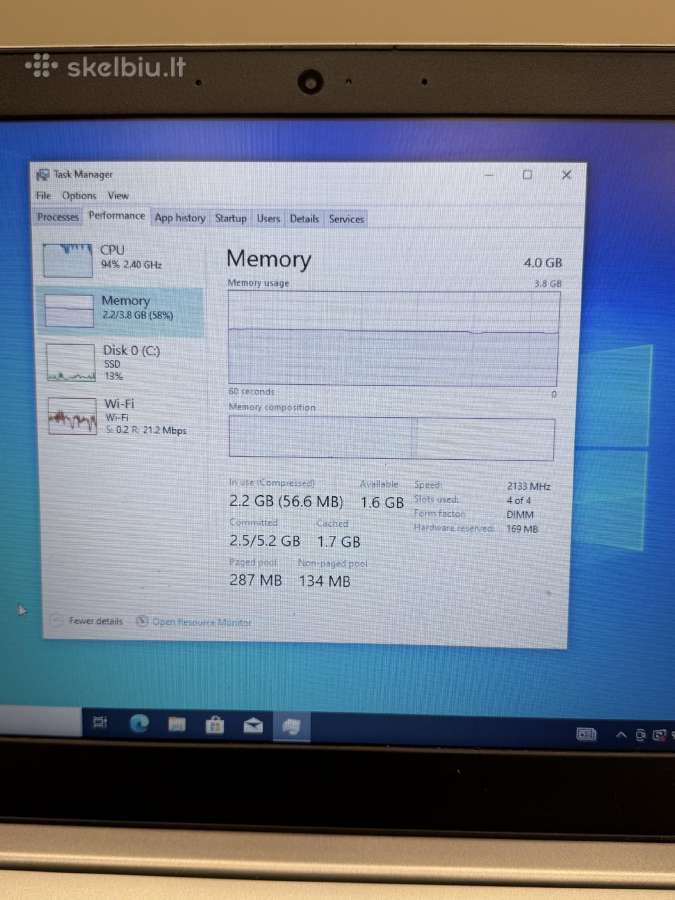The width and height of the screenshot is (675, 900).
Task: Click the 1.6 GB Available value
Action: pyautogui.click(x=382, y=502)
